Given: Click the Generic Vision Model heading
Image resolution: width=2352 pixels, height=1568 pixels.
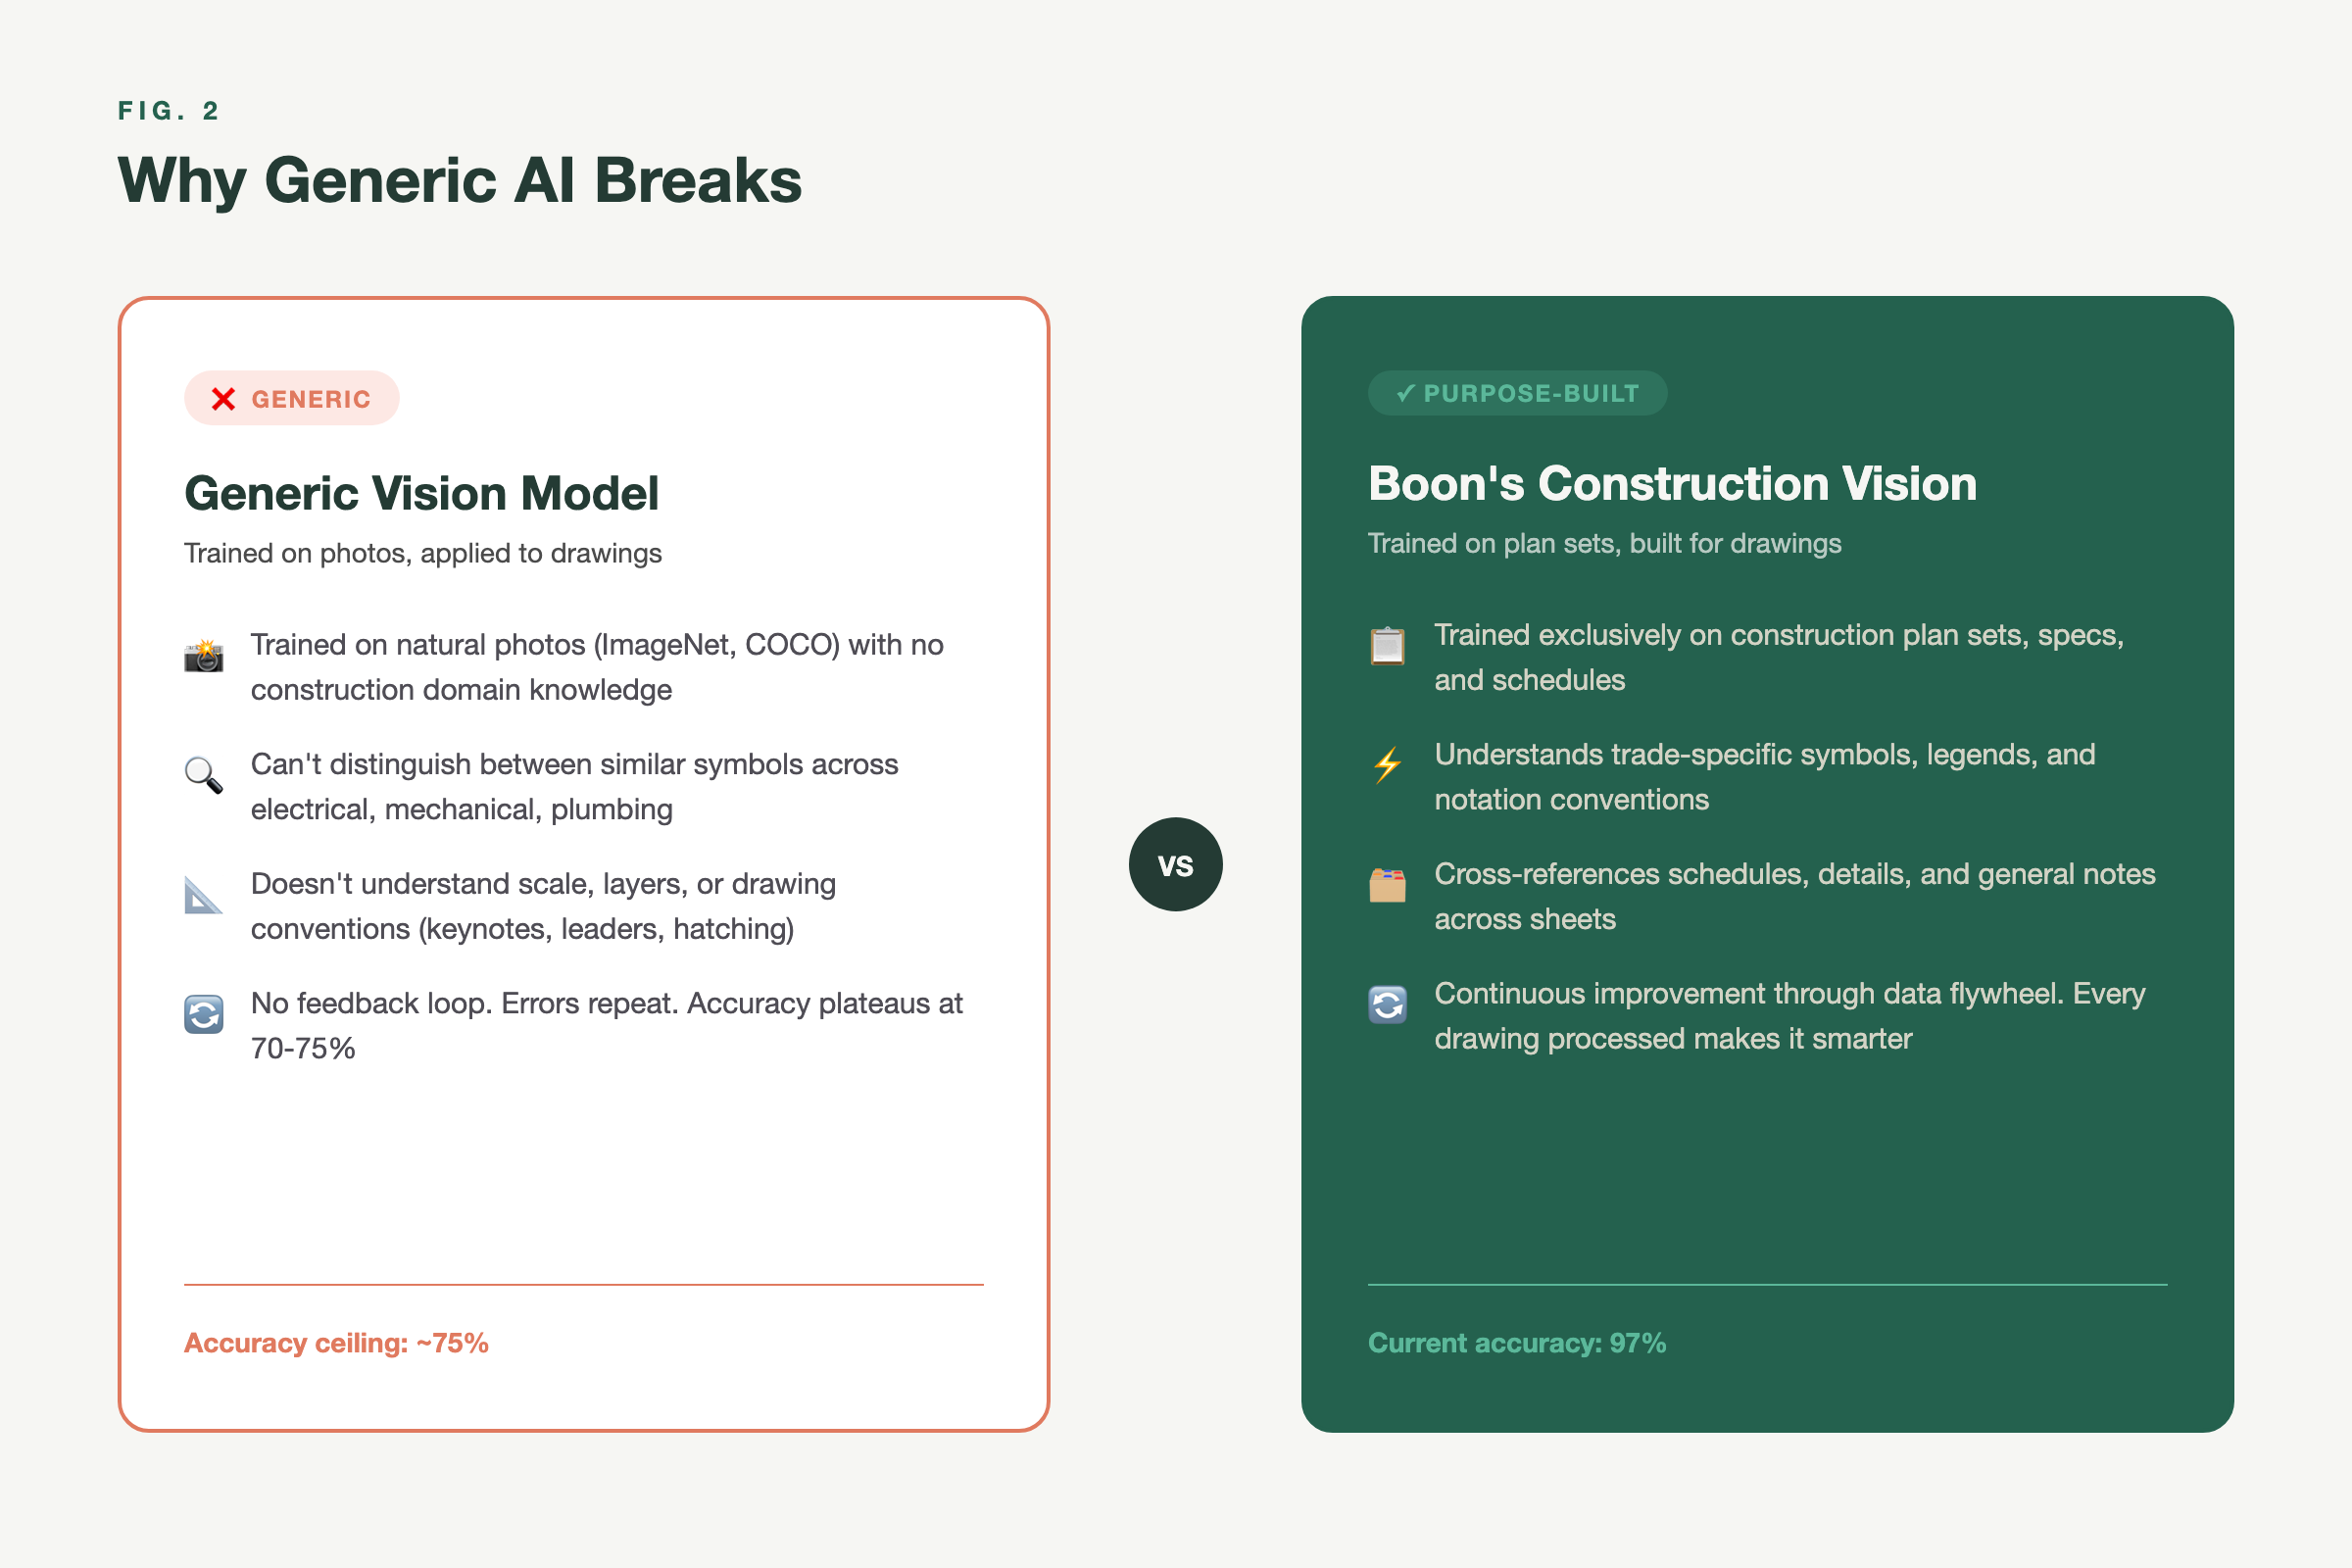Looking at the screenshot, I should click(x=421, y=493).
